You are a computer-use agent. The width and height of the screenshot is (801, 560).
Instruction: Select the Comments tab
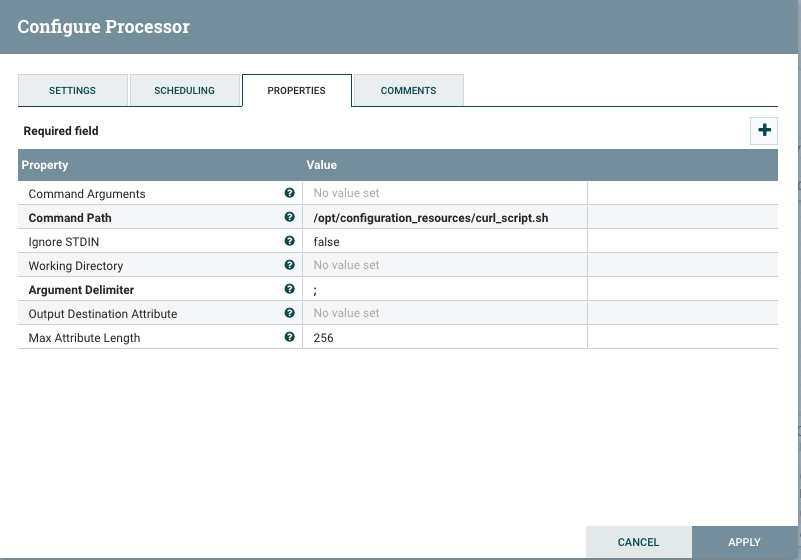(x=408, y=90)
